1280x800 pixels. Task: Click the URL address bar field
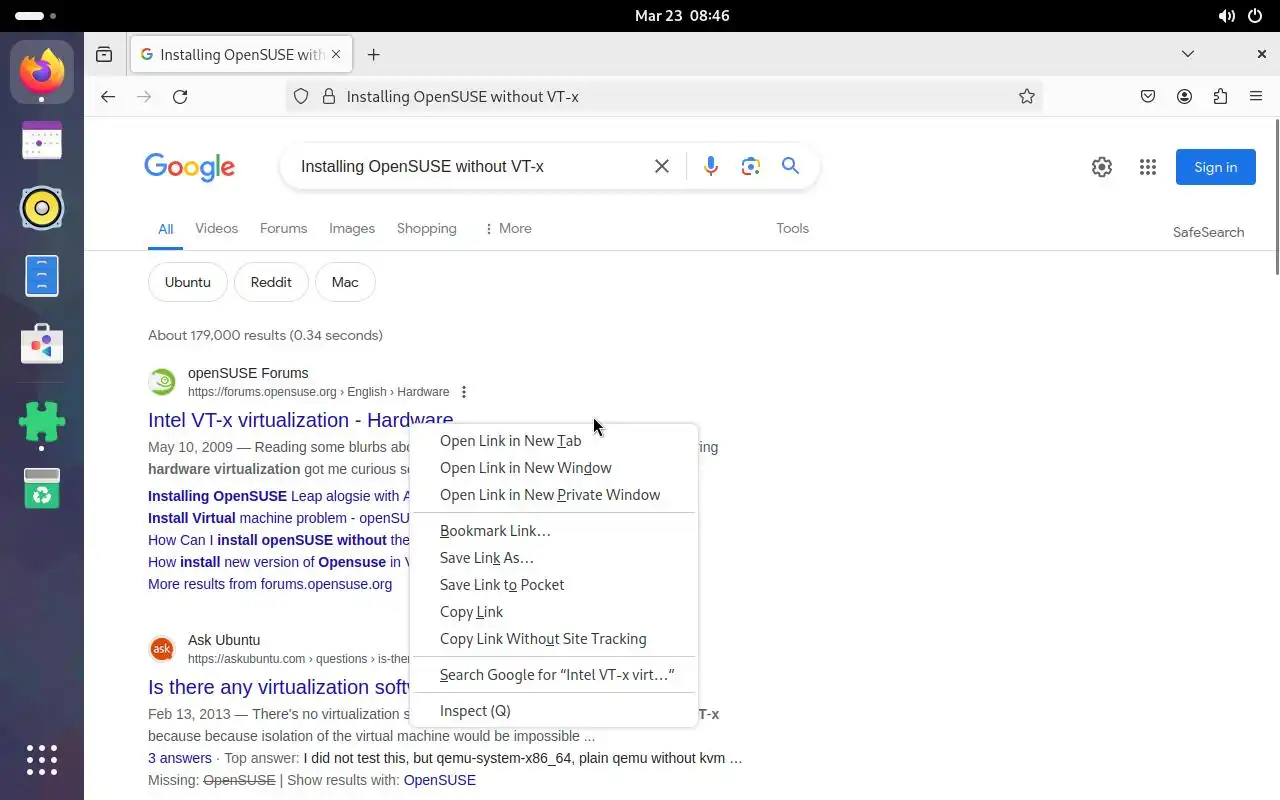[664, 97]
